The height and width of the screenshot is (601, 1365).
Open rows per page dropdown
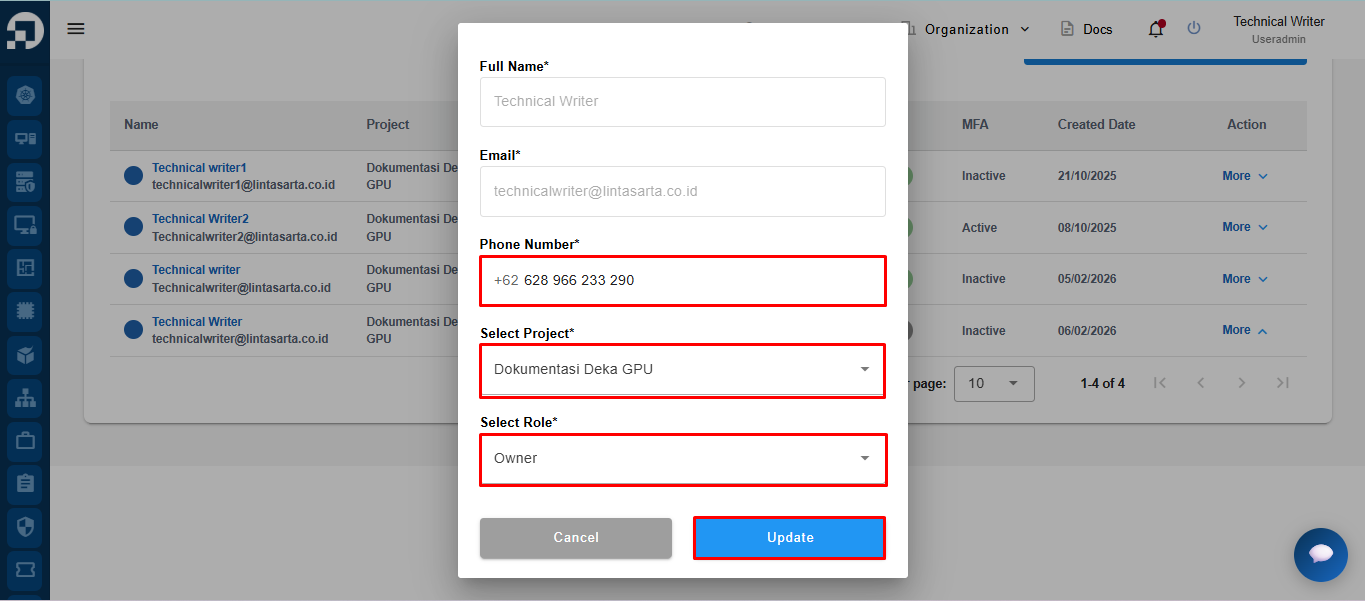(x=994, y=383)
